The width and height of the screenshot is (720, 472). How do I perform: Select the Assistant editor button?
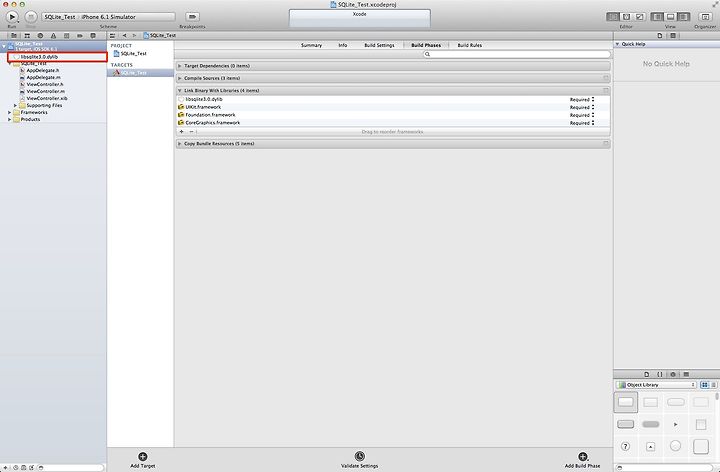[626, 17]
